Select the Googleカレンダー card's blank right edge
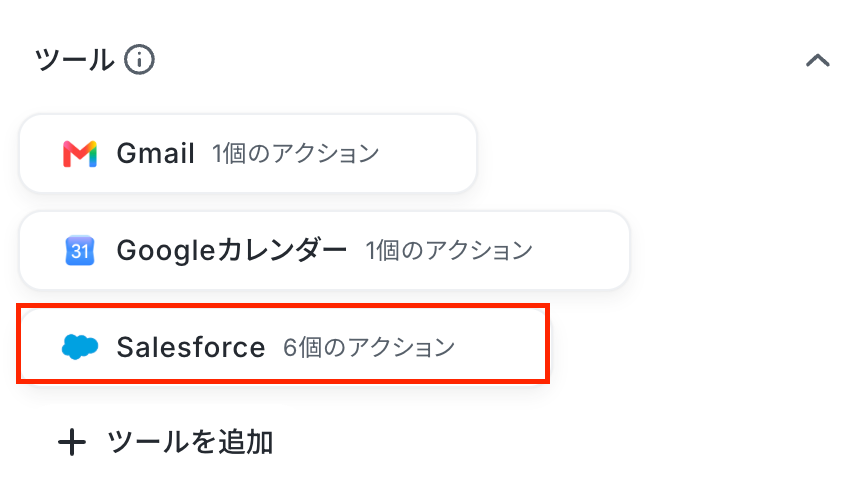The image size is (864, 488). tap(581, 251)
